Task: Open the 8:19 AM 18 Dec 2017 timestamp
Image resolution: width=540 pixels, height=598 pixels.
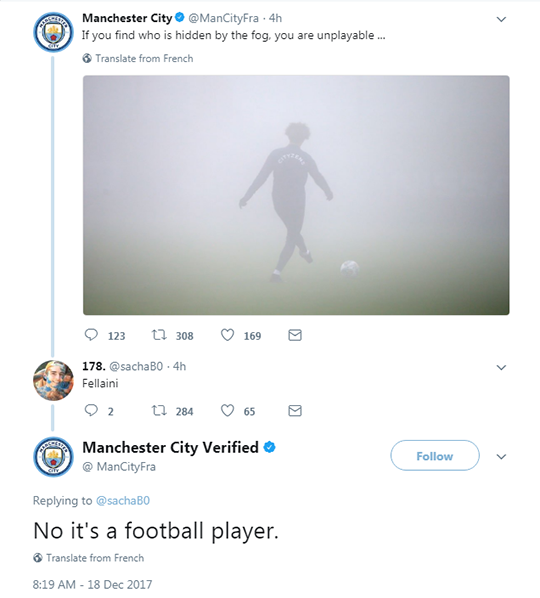Action: 92,584
